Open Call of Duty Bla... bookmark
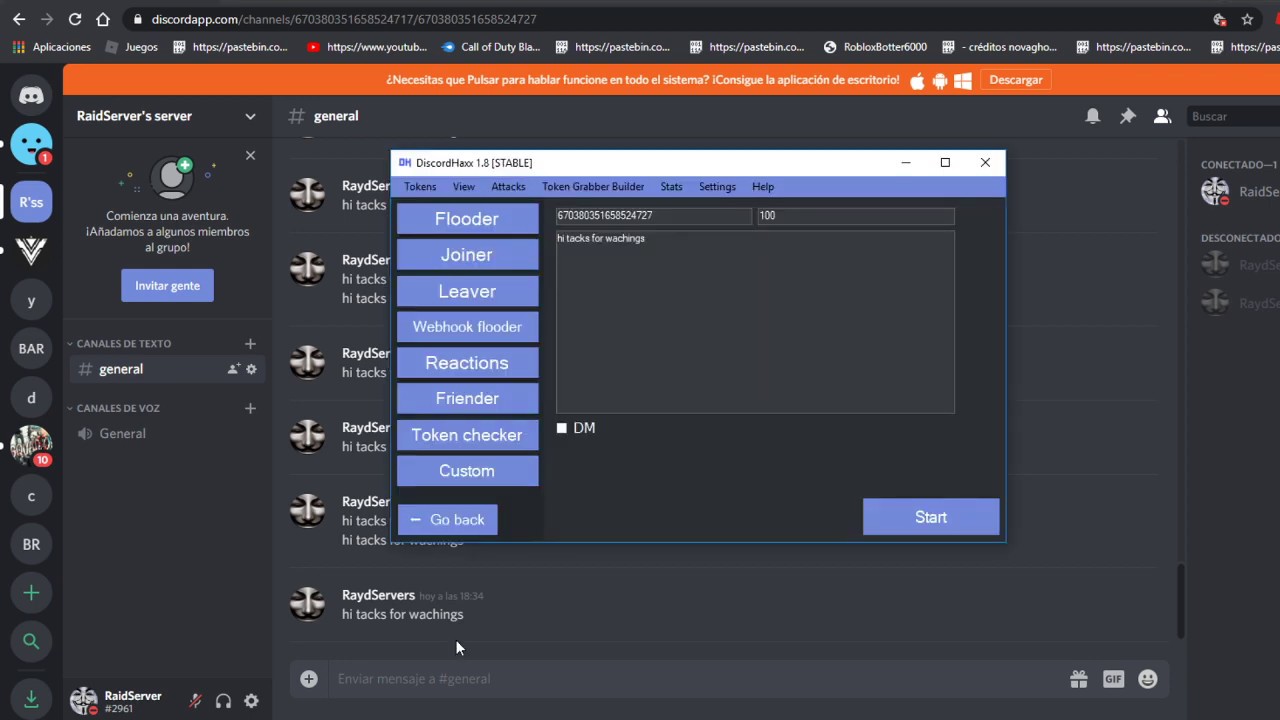This screenshot has width=1280, height=720. (x=491, y=47)
